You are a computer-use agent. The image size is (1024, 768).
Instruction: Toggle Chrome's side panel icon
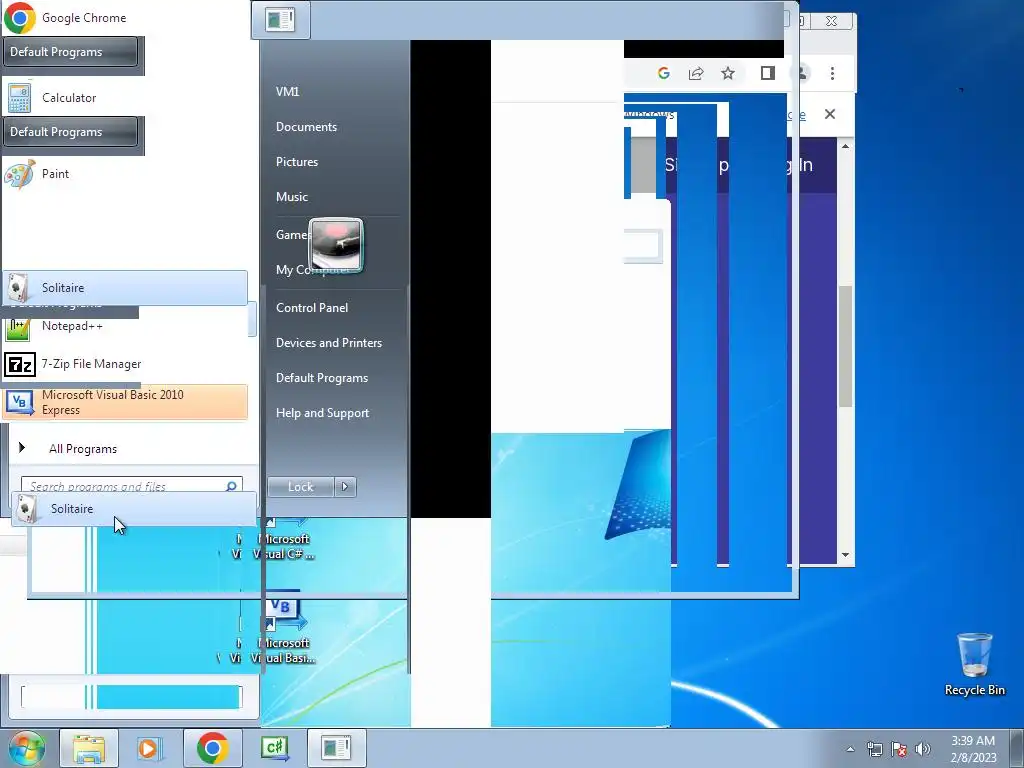tap(768, 73)
